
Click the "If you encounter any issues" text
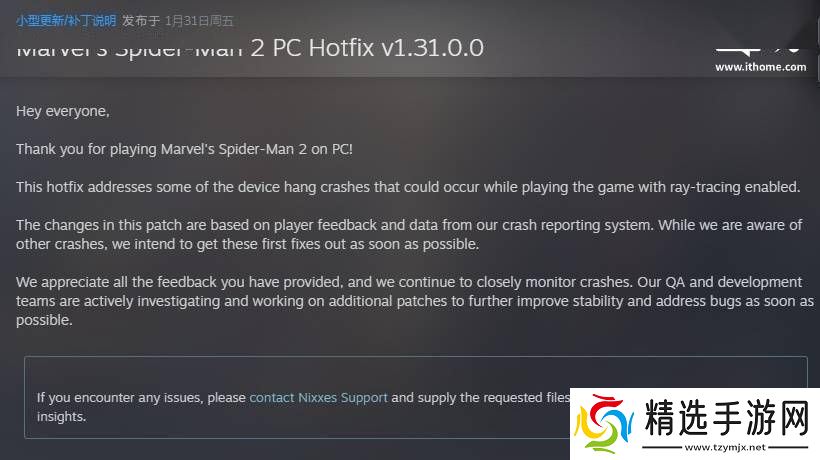coord(120,398)
